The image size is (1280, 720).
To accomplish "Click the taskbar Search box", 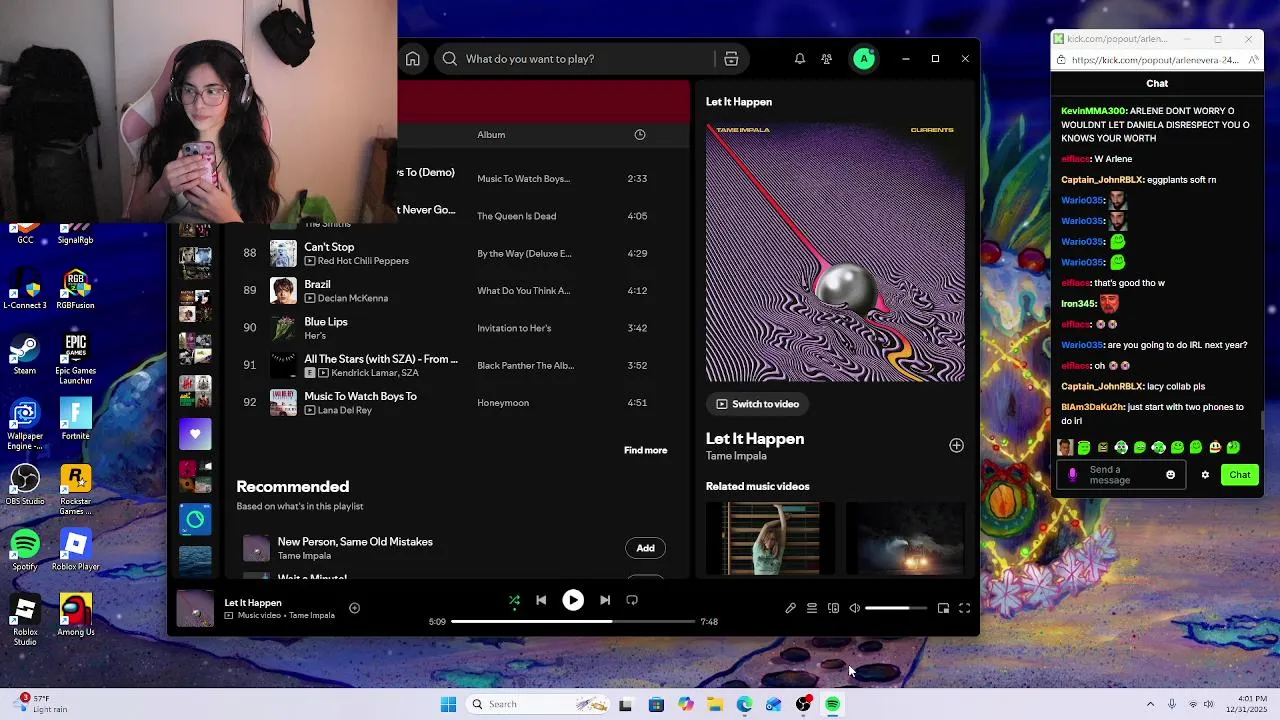I will [540, 704].
